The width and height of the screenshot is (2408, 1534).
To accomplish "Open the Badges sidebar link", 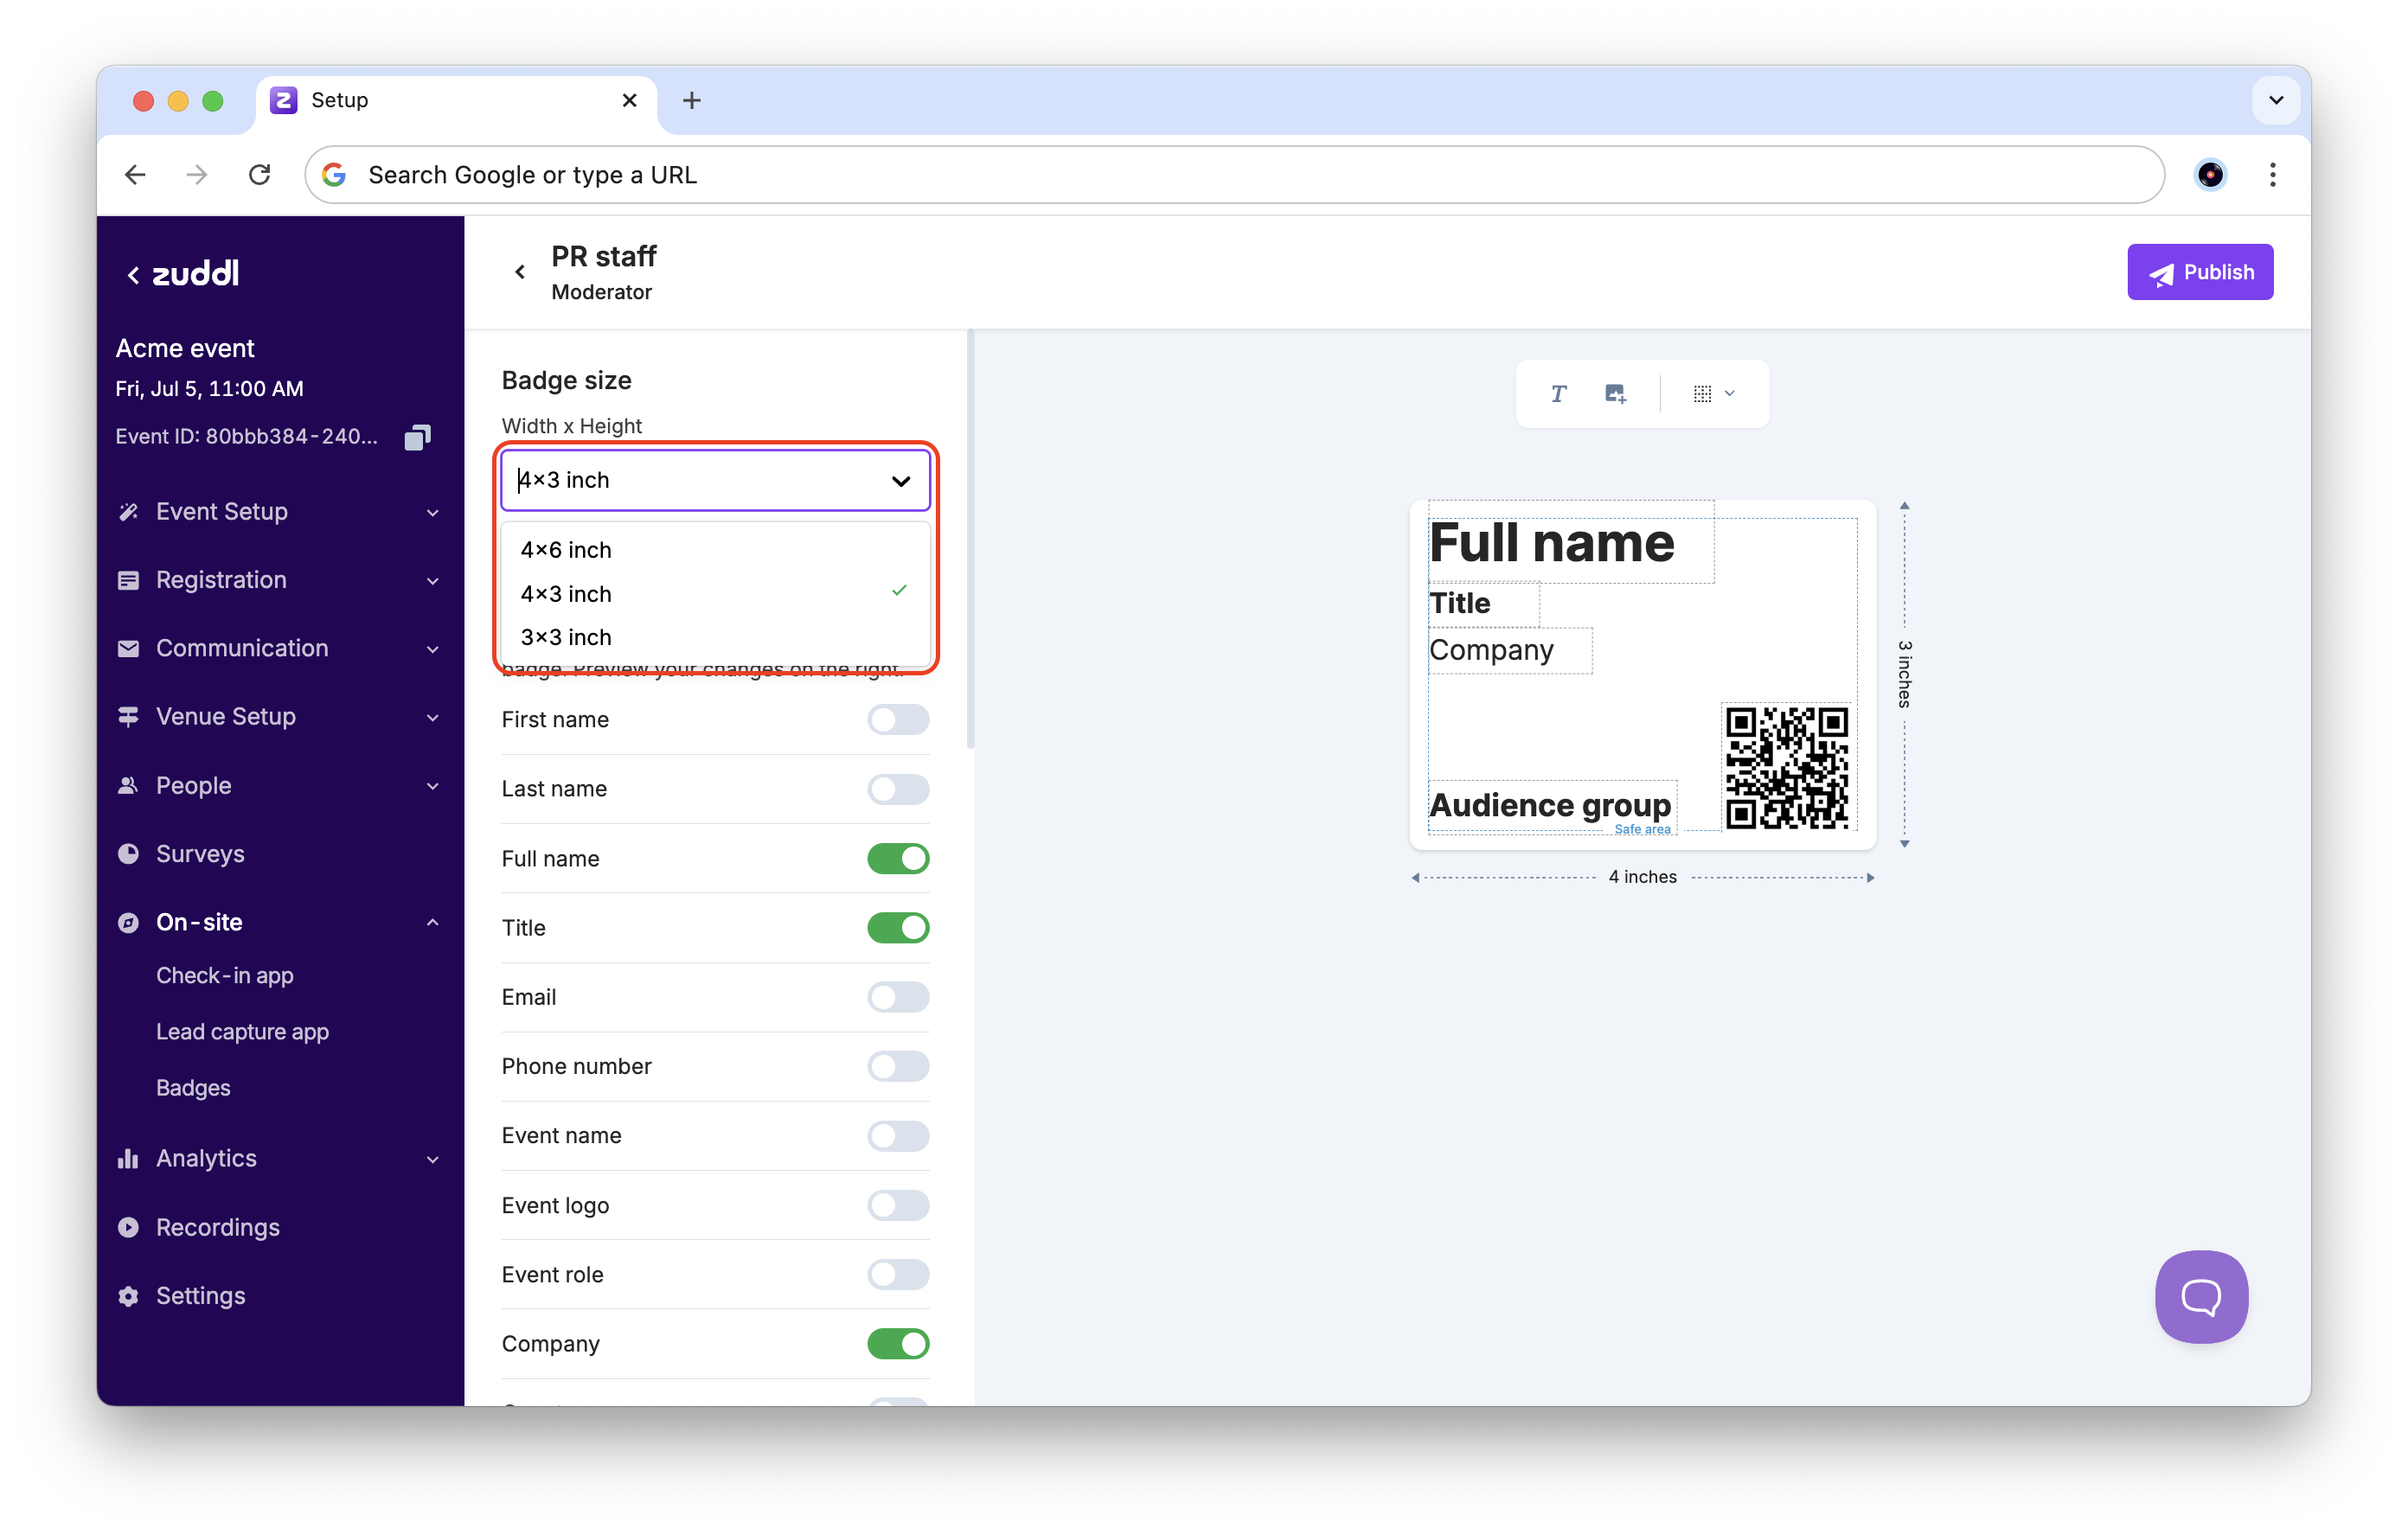I will (x=193, y=1087).
